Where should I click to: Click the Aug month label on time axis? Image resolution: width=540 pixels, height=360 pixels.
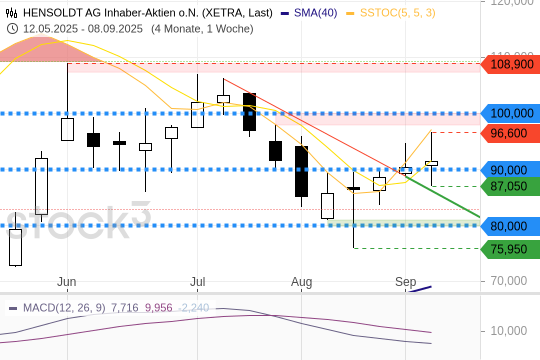(302, 282)
